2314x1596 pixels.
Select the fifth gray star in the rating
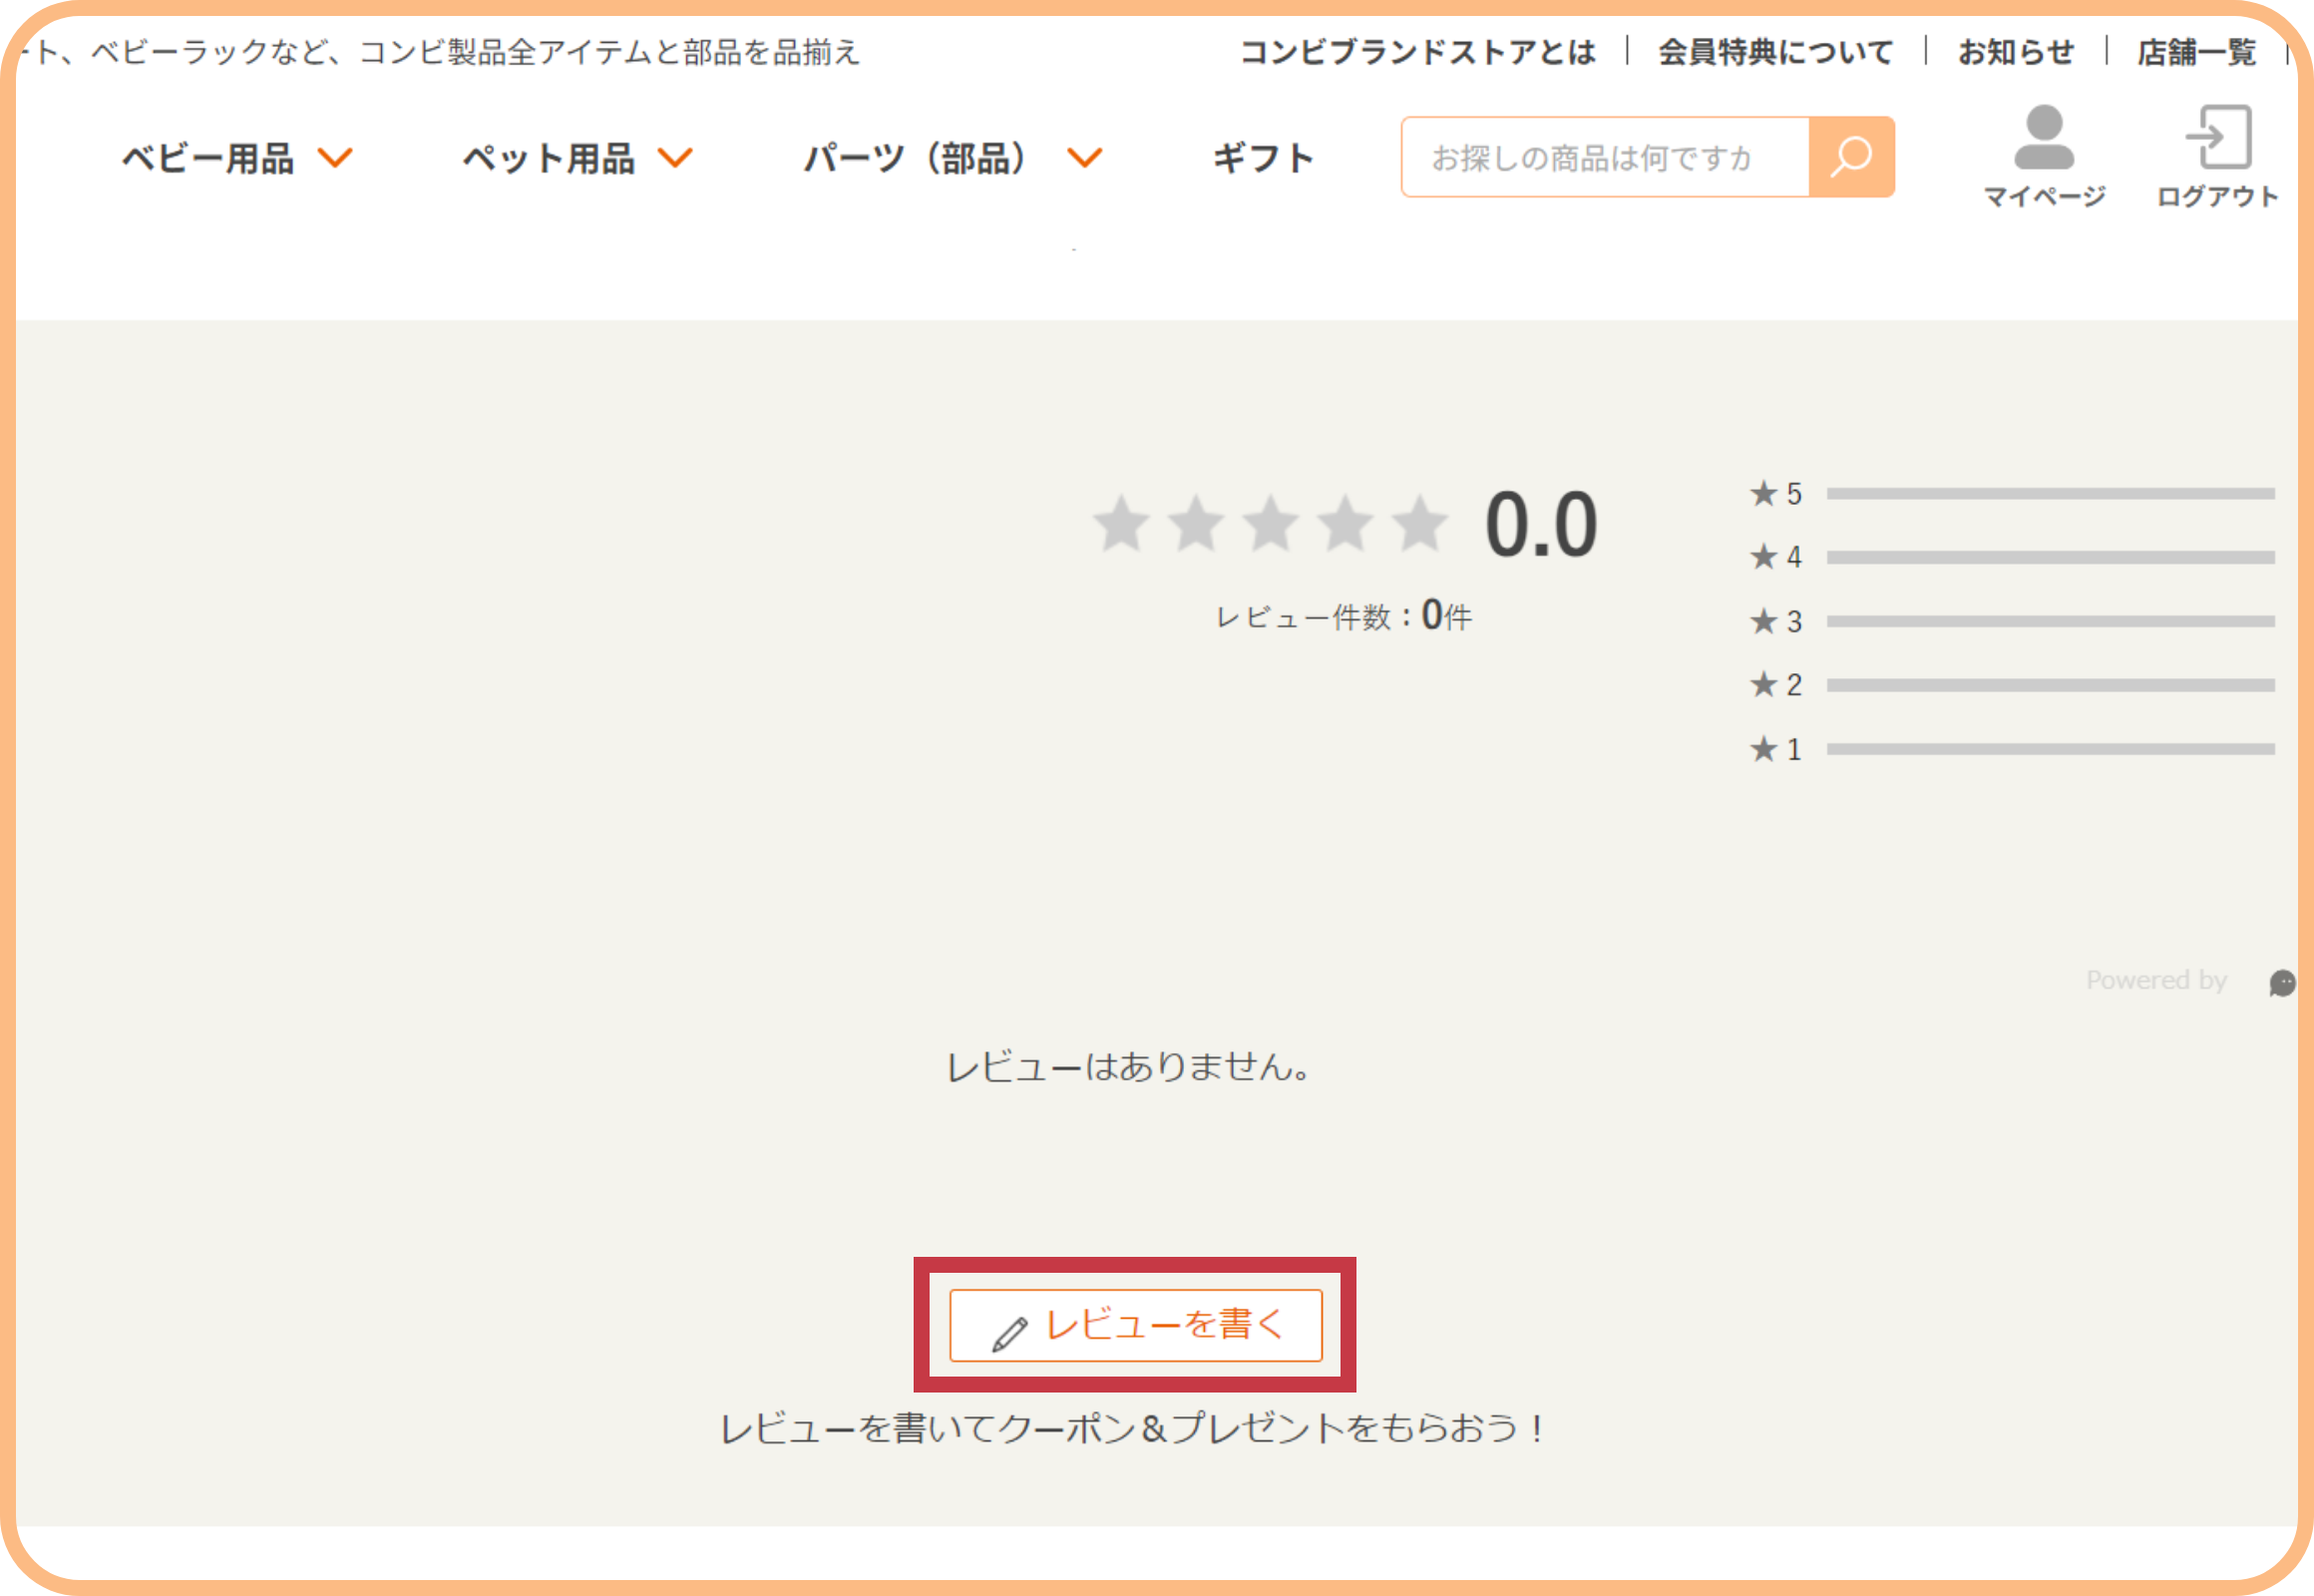click(x=1420, y=522)
